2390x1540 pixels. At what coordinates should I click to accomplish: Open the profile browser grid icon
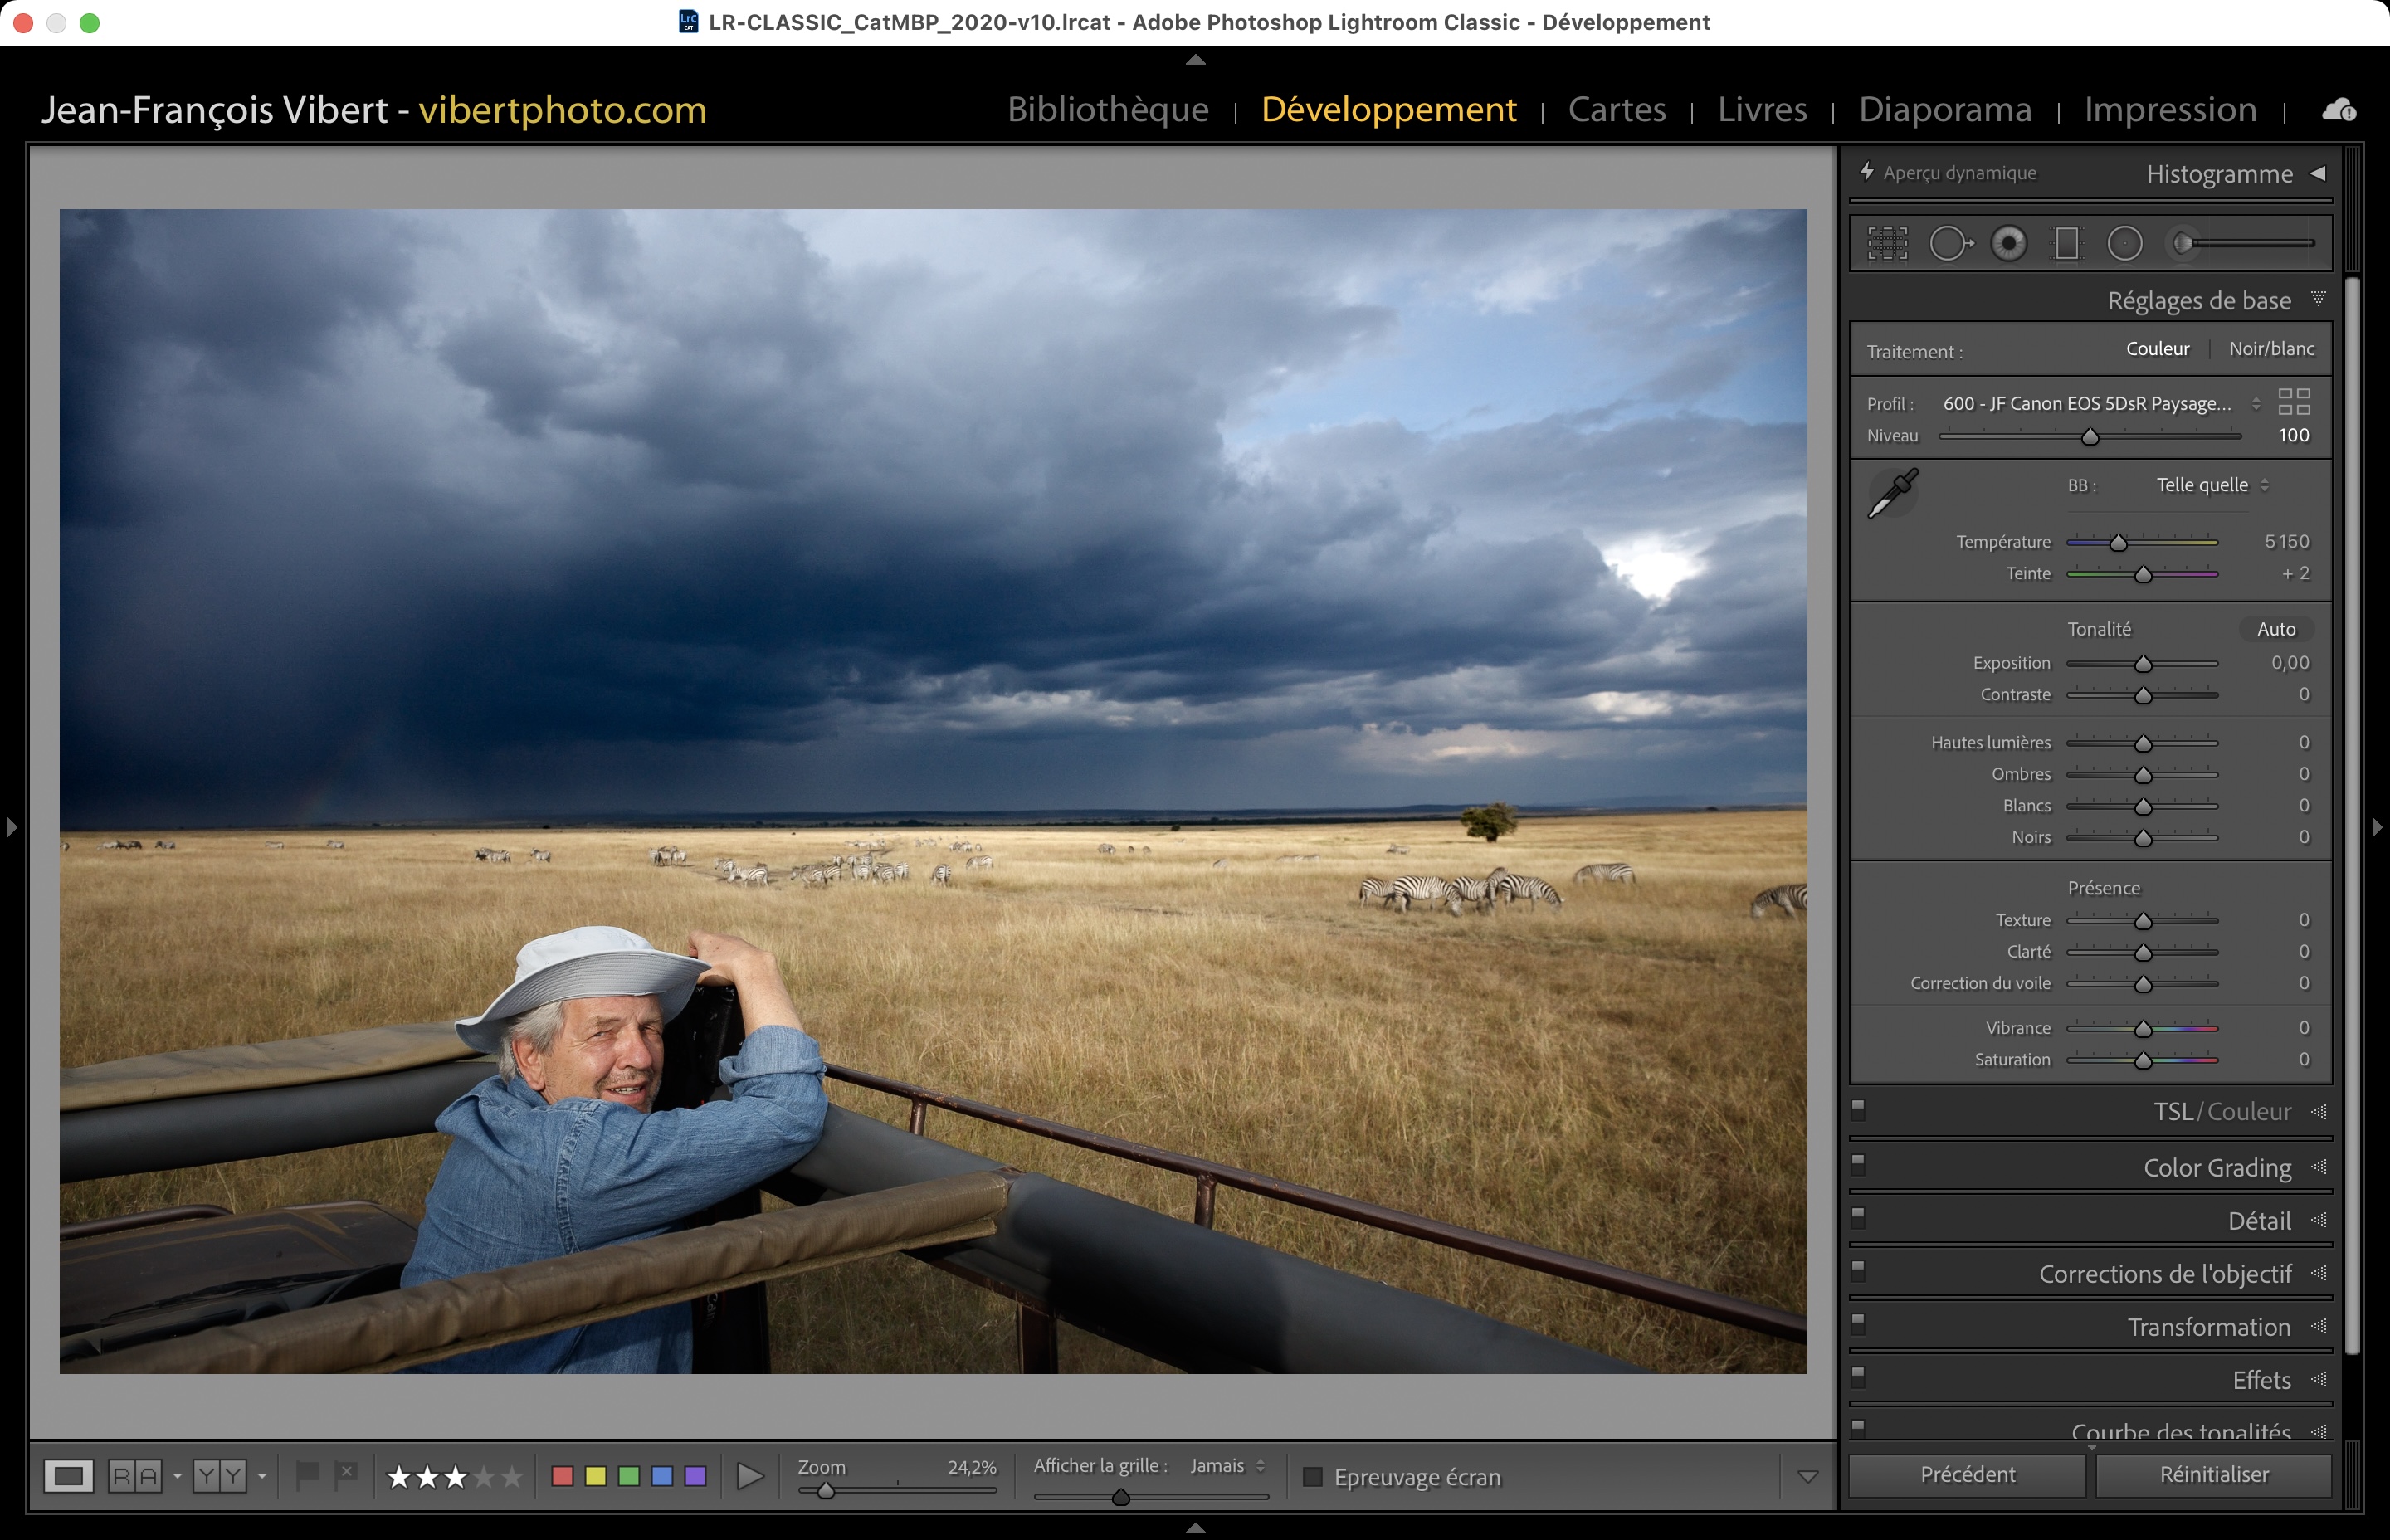[x=2294, y=402]
